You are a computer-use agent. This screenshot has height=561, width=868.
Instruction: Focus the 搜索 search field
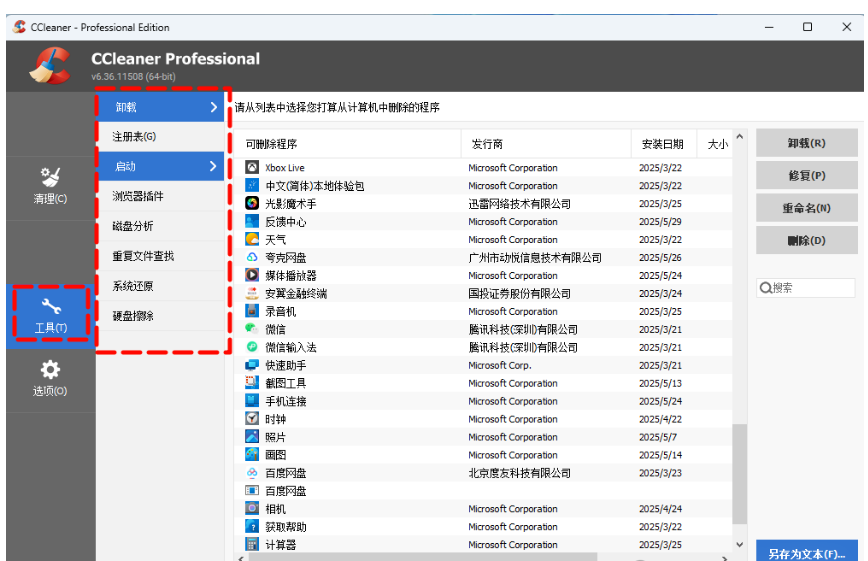(806, 287)
